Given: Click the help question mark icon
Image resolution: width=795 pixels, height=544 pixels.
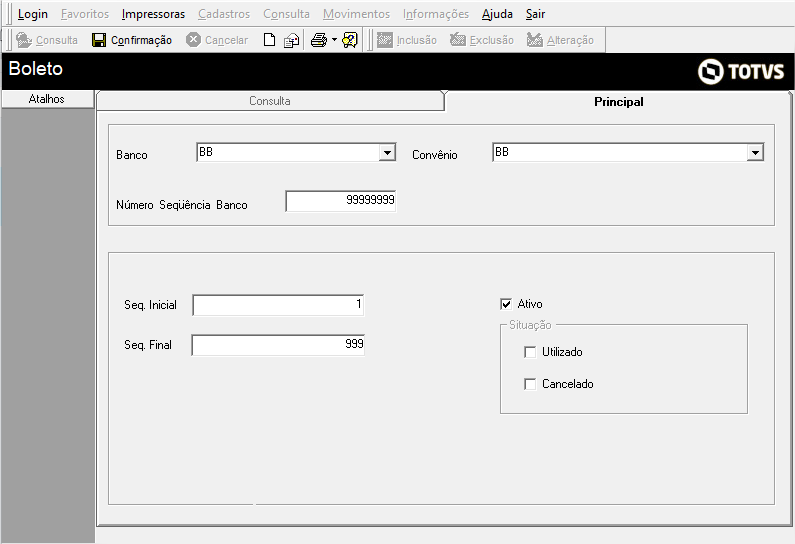Looking at the screenshot, I should click(x=350, y=40).
